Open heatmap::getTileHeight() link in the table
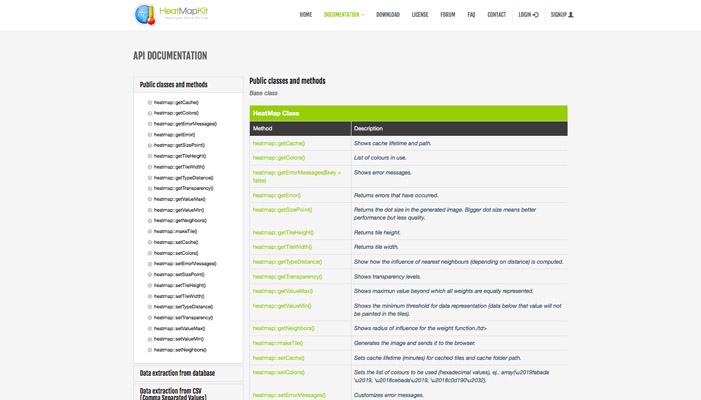 click(283, 232)
